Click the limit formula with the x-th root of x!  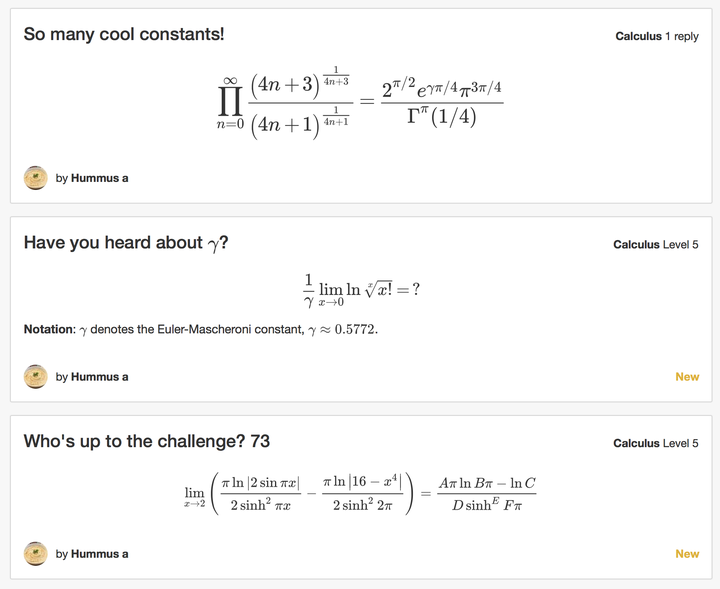coord(360,290)
